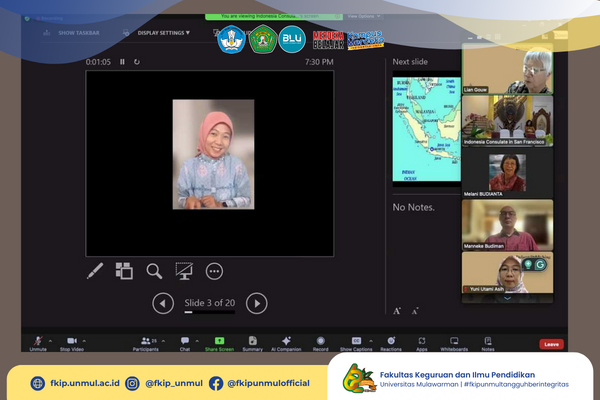Unmute the microphone
Image resolution: width=600 pixels, height=400 pixels.
tap(38, 342)
